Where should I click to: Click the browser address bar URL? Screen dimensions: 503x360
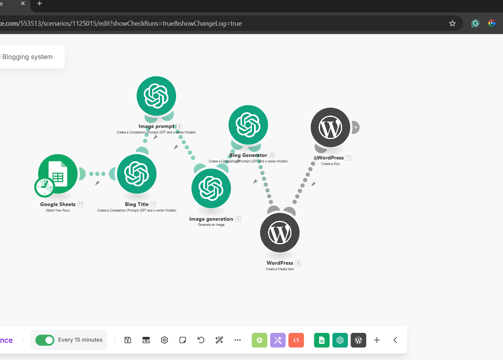(x=121, y=23)
